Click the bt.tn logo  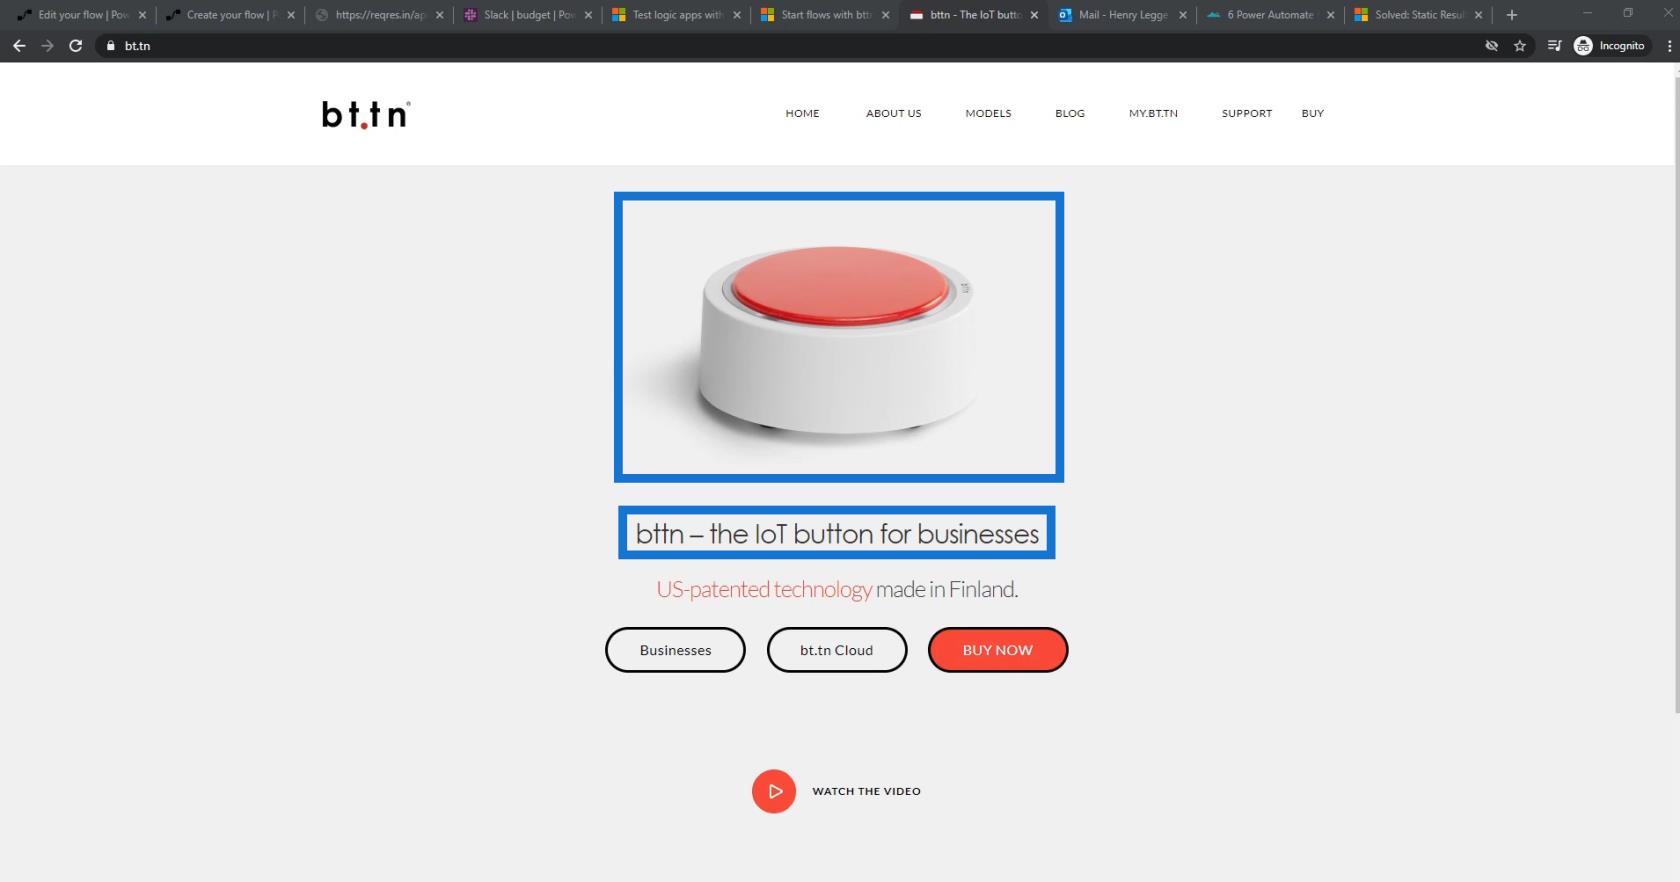coord(366,114)
